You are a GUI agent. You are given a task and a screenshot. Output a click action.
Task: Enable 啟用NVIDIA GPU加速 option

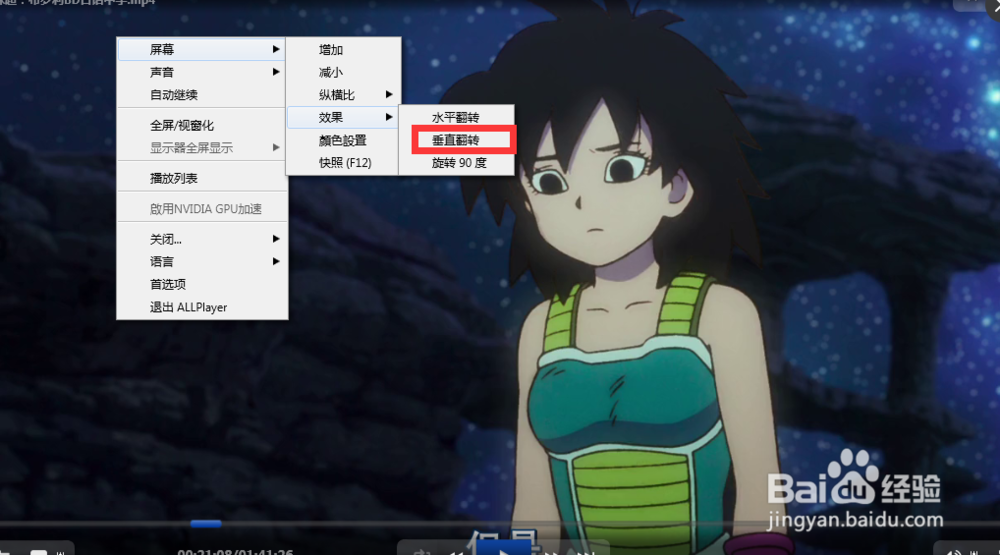[202, 209]
